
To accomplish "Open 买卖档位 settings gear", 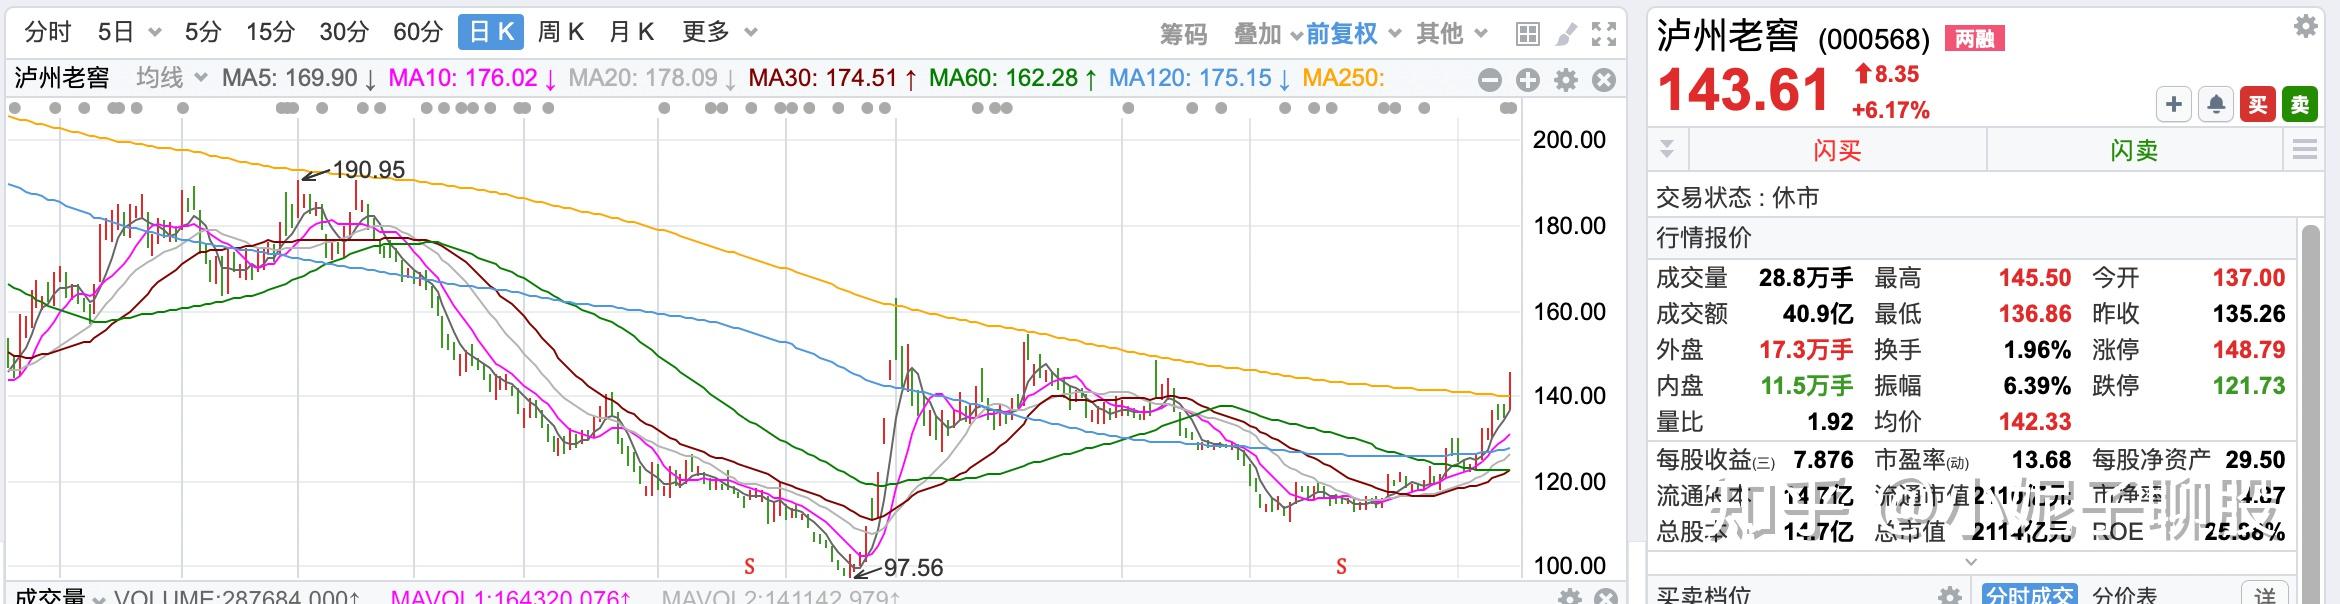I will pyautogui.click(x=1950, y=596).
